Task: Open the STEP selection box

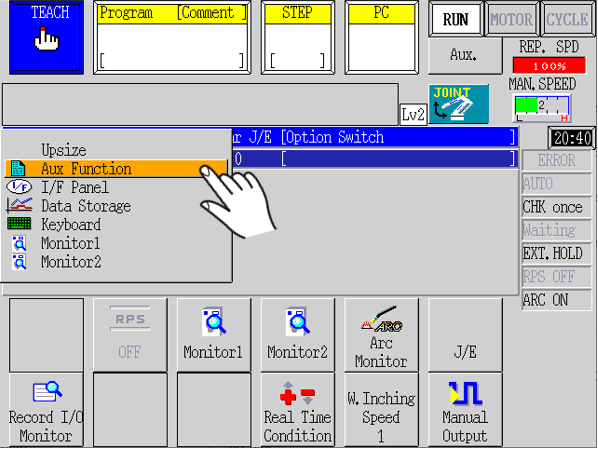Action: pyautogui.click(x=297, y=37)
